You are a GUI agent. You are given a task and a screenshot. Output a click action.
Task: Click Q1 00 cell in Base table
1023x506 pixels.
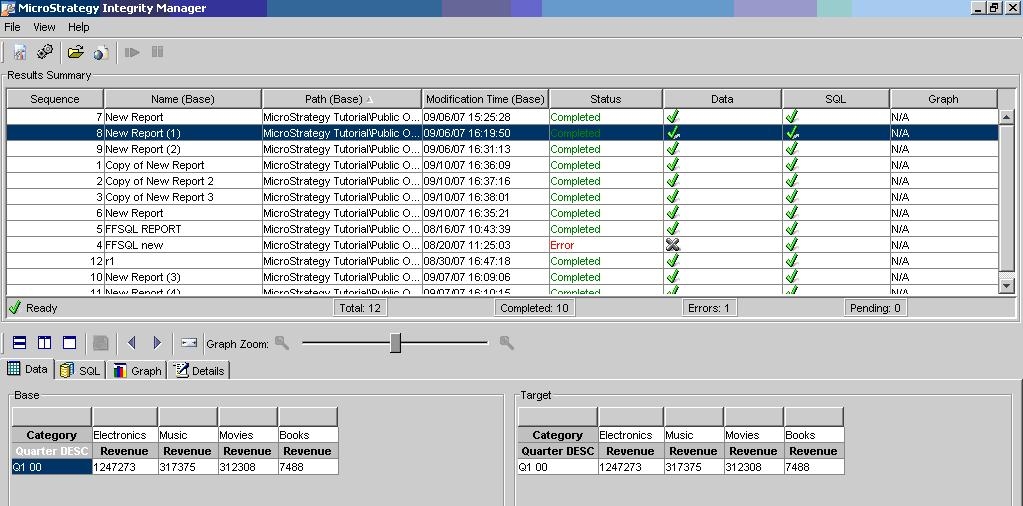click(51, 467)
